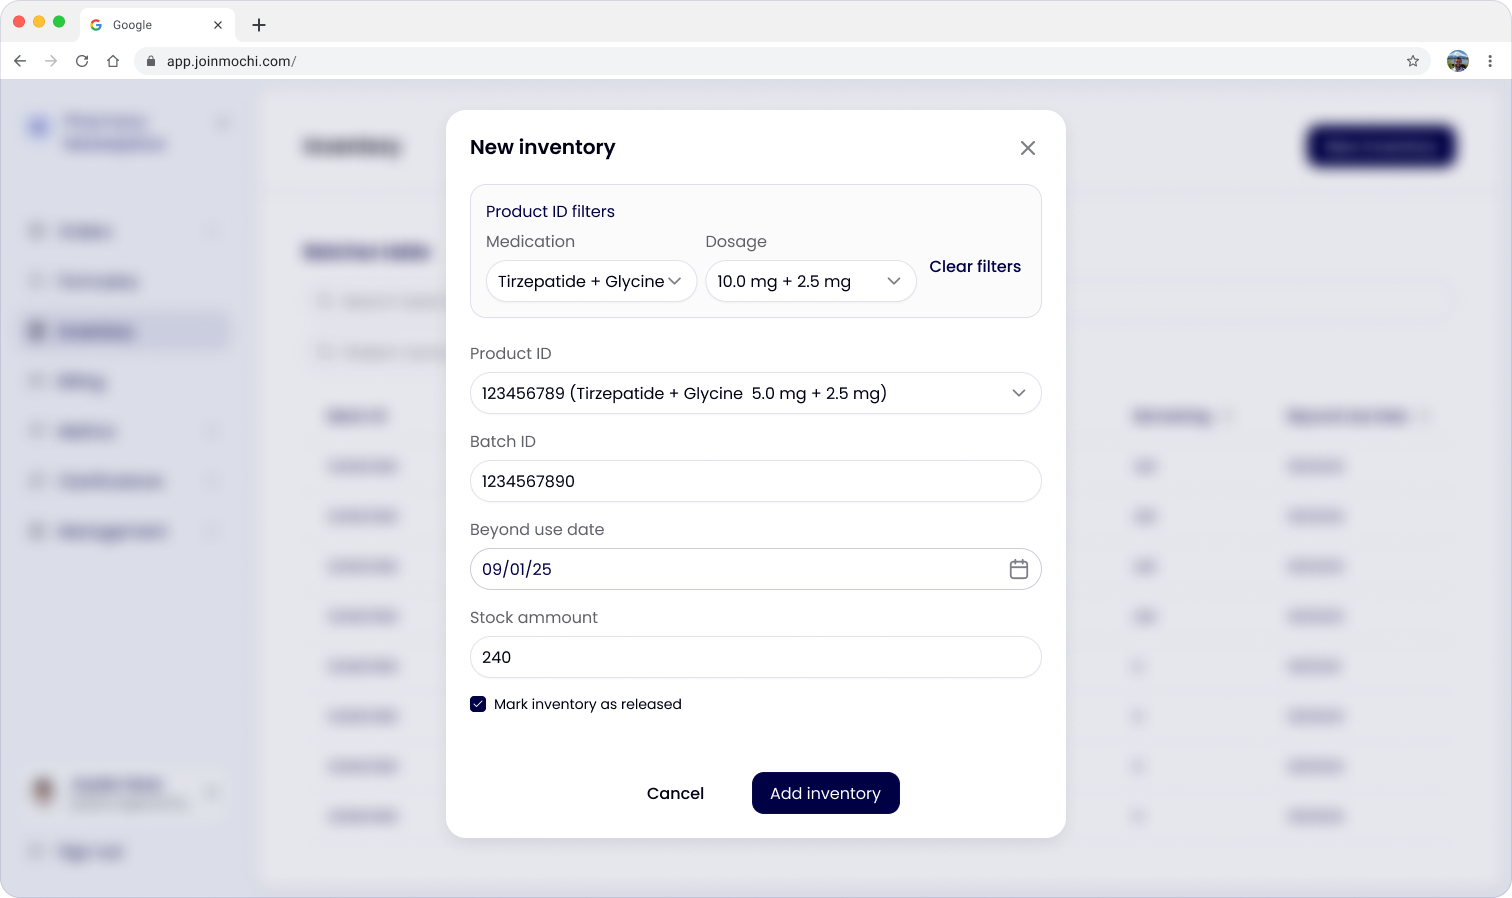Go forward in browser history
This screenshot has height=898, width=1512.
click(51, 61)
